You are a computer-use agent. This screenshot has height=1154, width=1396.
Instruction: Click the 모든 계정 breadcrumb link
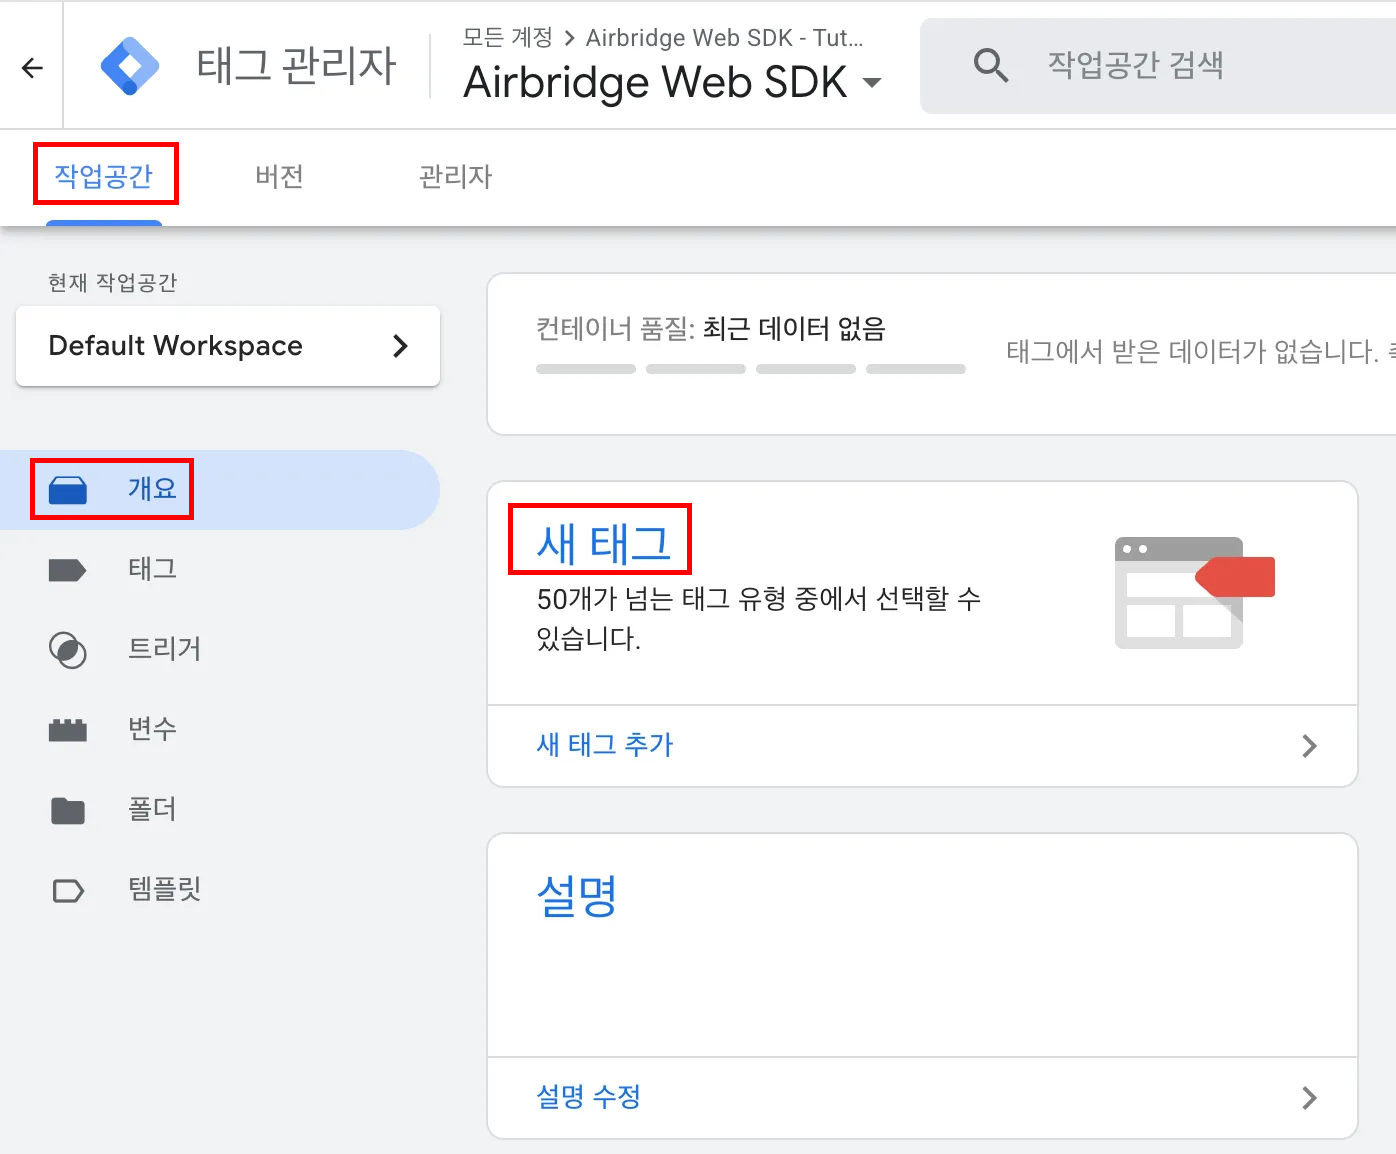(x=507, y=38)
